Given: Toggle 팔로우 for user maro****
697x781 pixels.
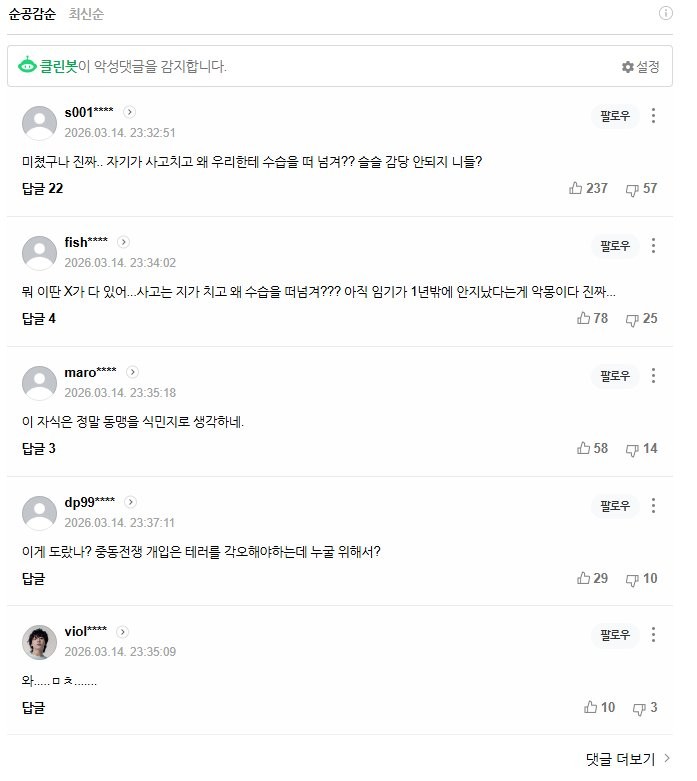Looking at the screenshot, I should tap(615, 375).
